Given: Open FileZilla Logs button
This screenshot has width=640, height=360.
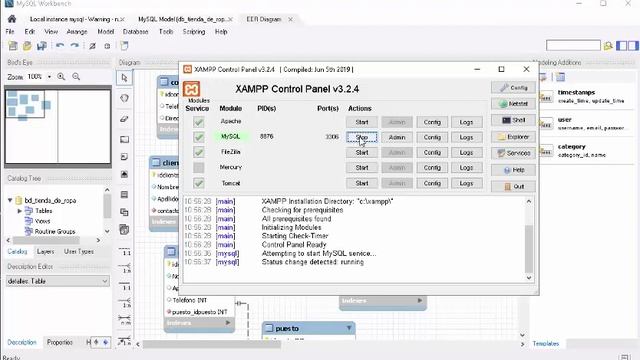Looking at the screenshot, I should tap(466, 153).
